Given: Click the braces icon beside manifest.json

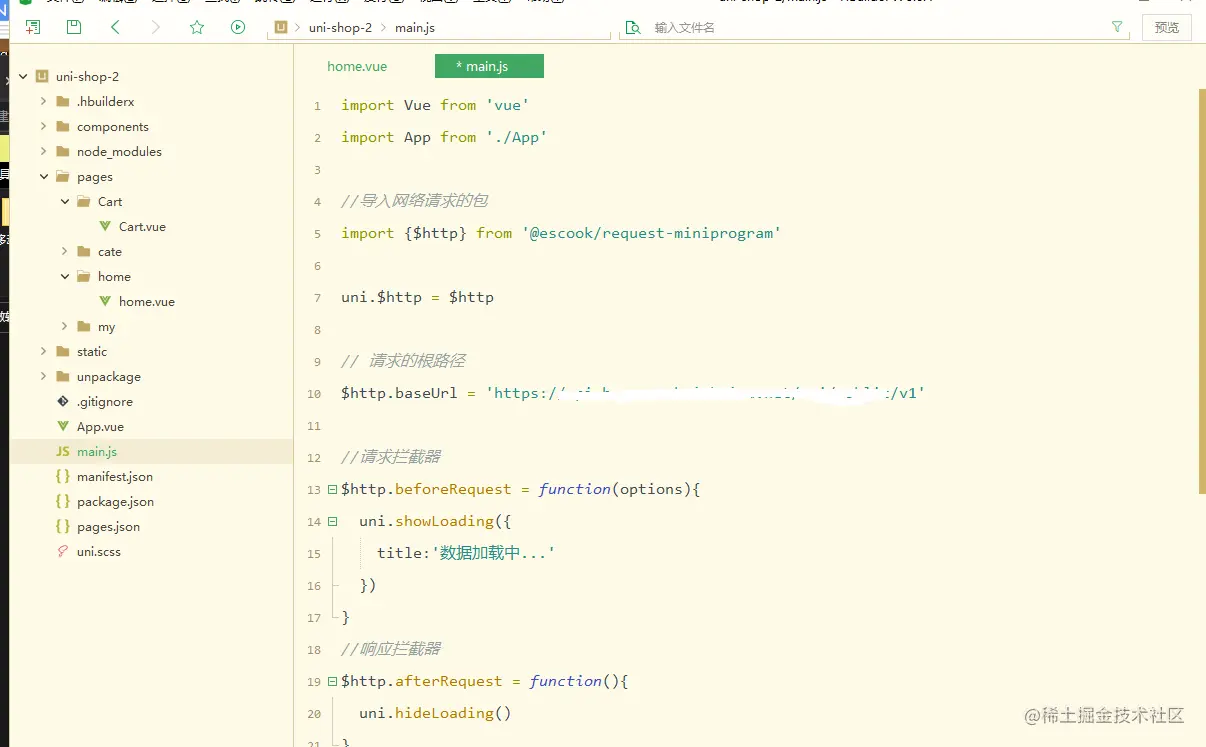Looking at the screenshot, I should [x=63, y=477].
